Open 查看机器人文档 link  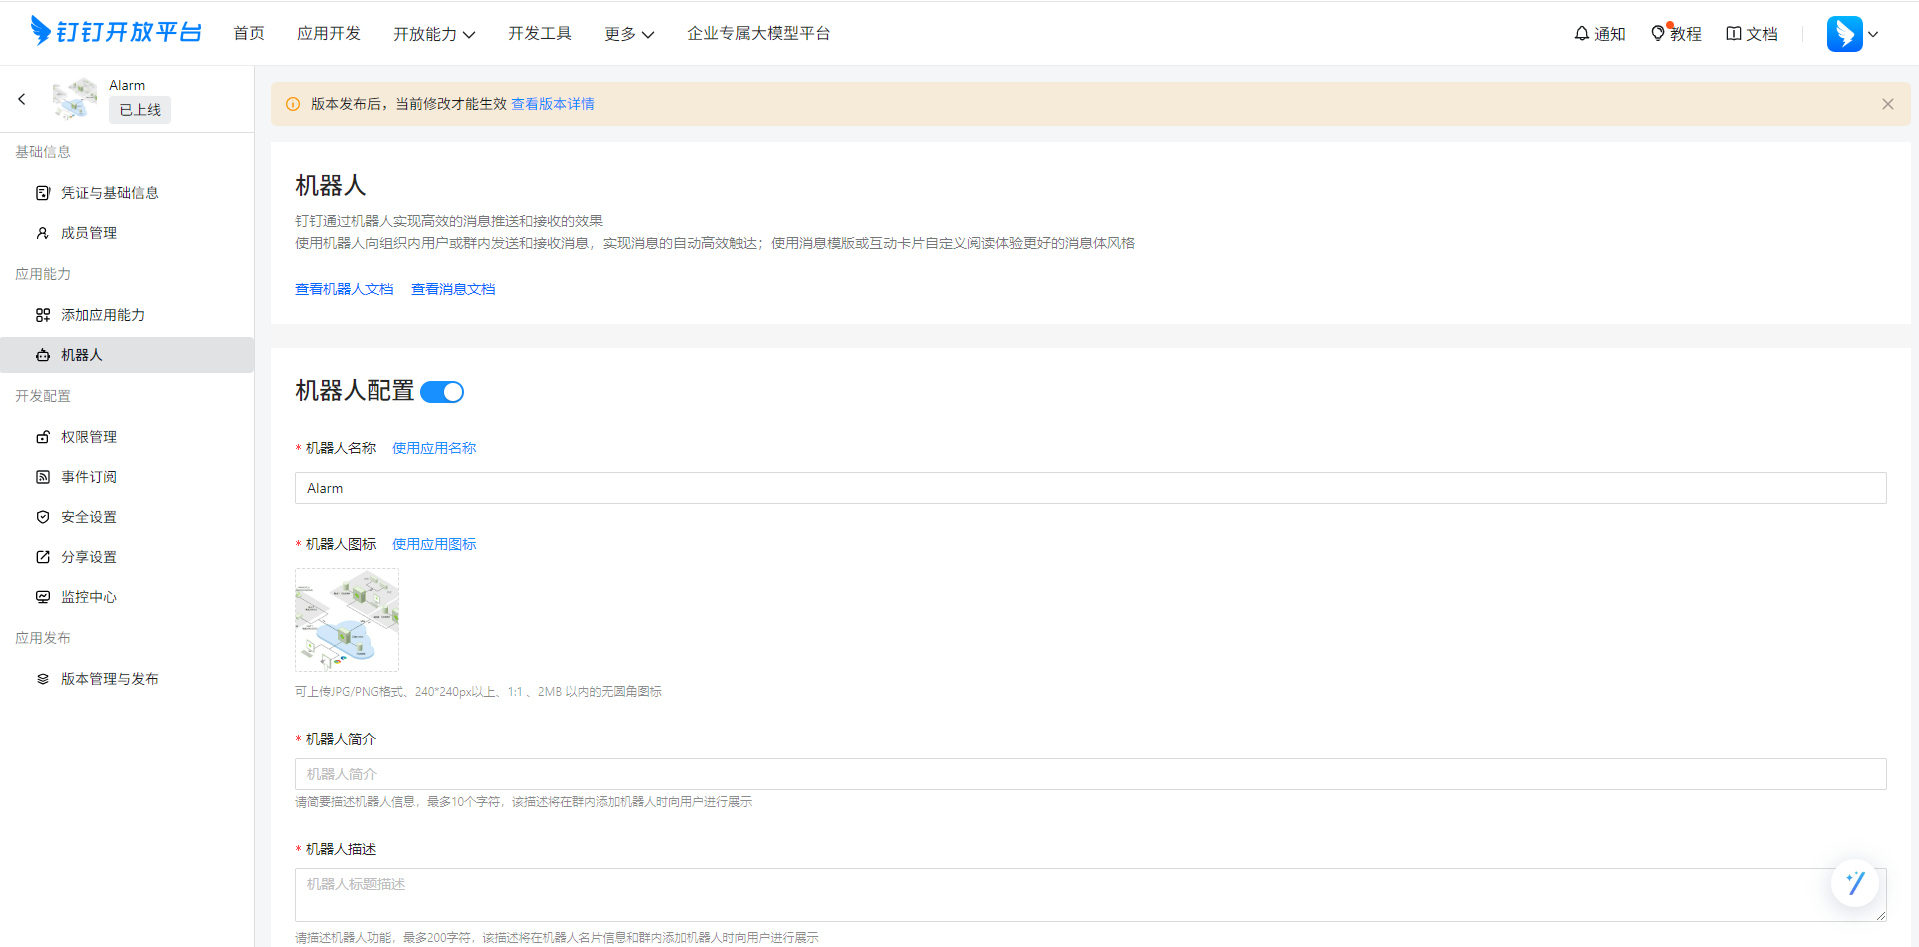(x=344, y=288)
